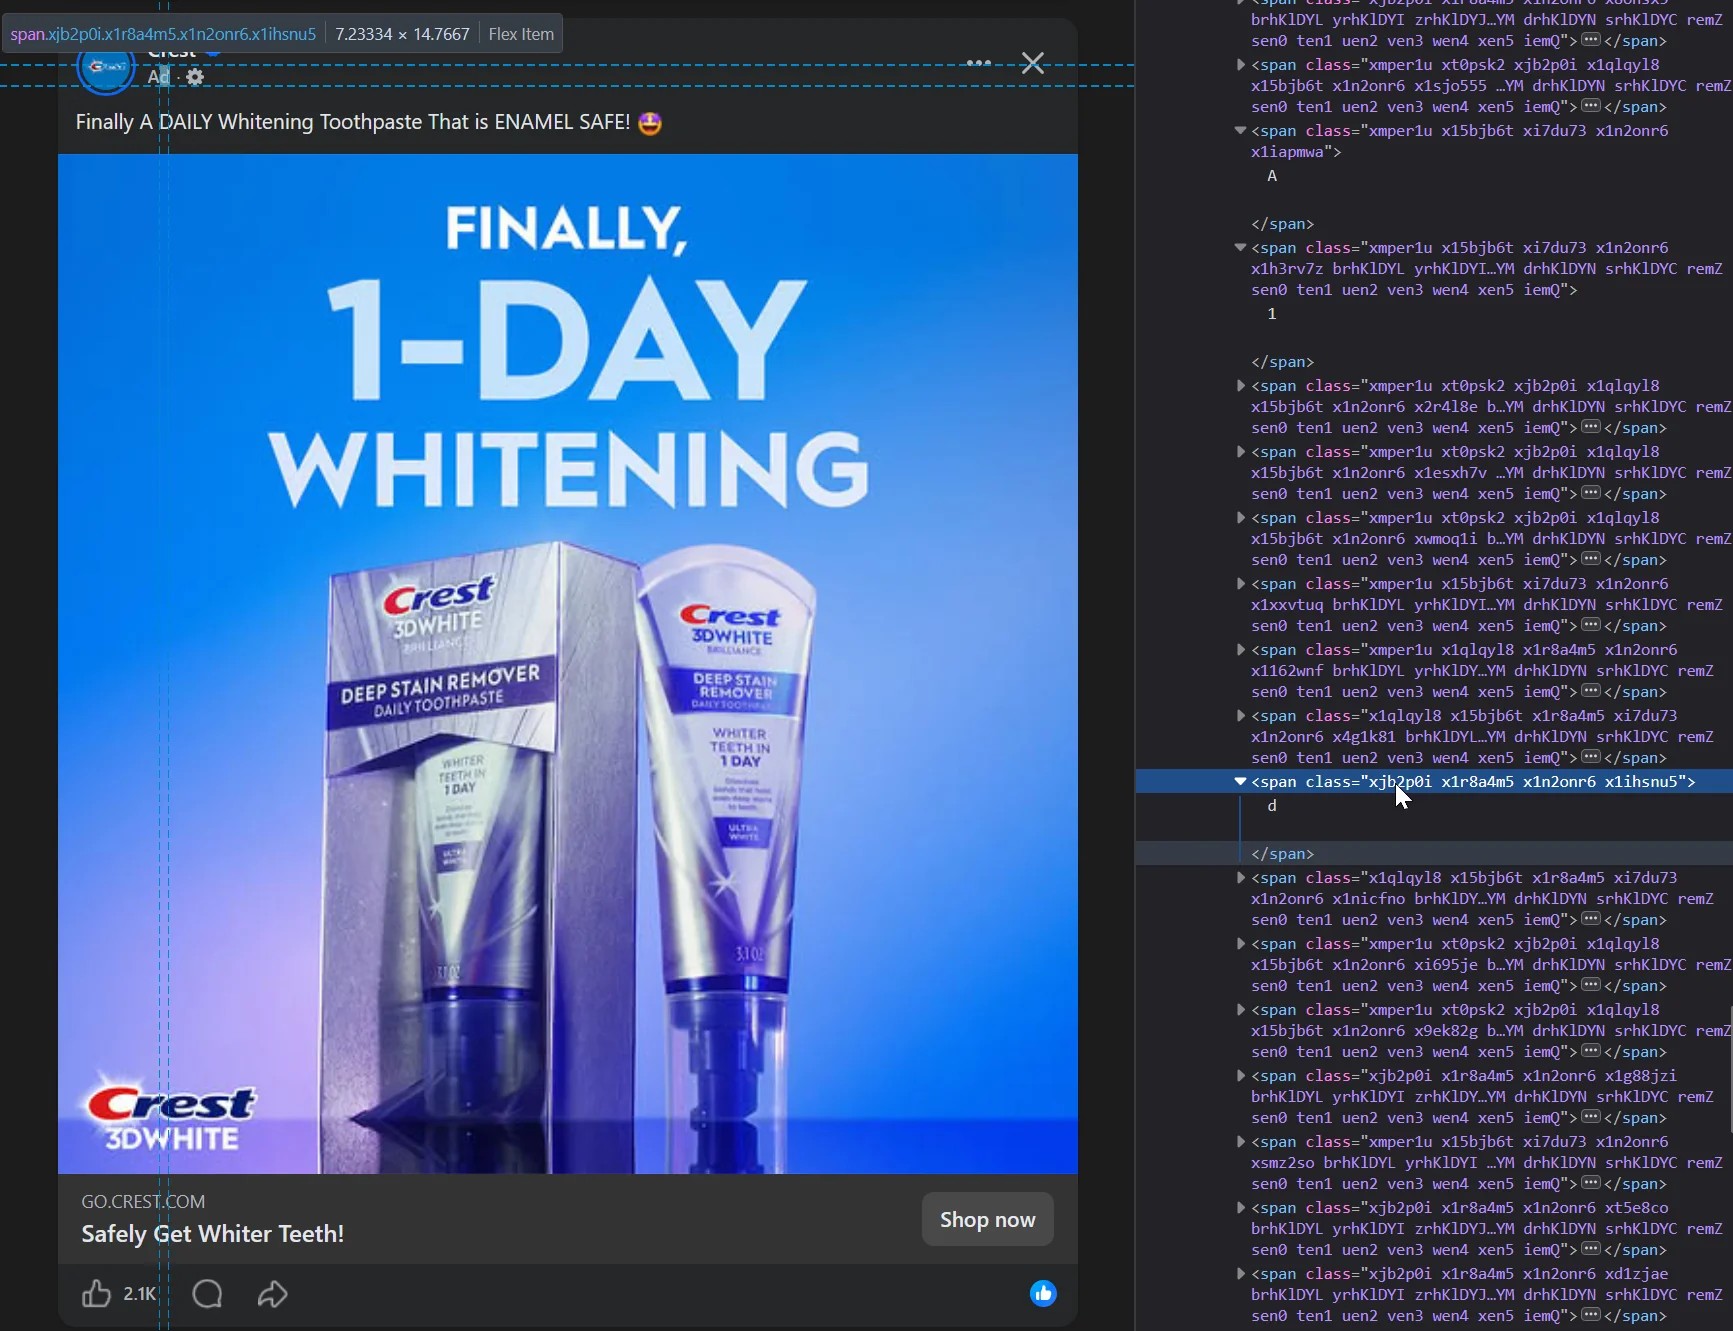The height and width of the screenshot is (1331, 1733).
Task: Select the x1iapmwa span opening tag text
Action: click(1460, 141)
